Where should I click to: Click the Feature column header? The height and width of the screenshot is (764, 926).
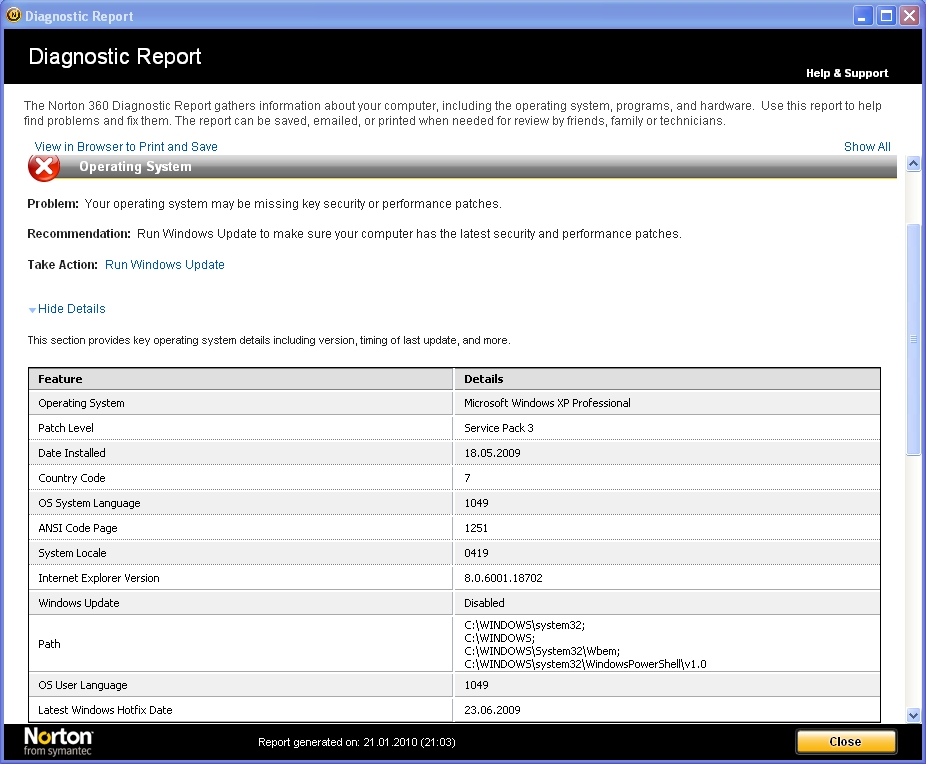point(240,379)
